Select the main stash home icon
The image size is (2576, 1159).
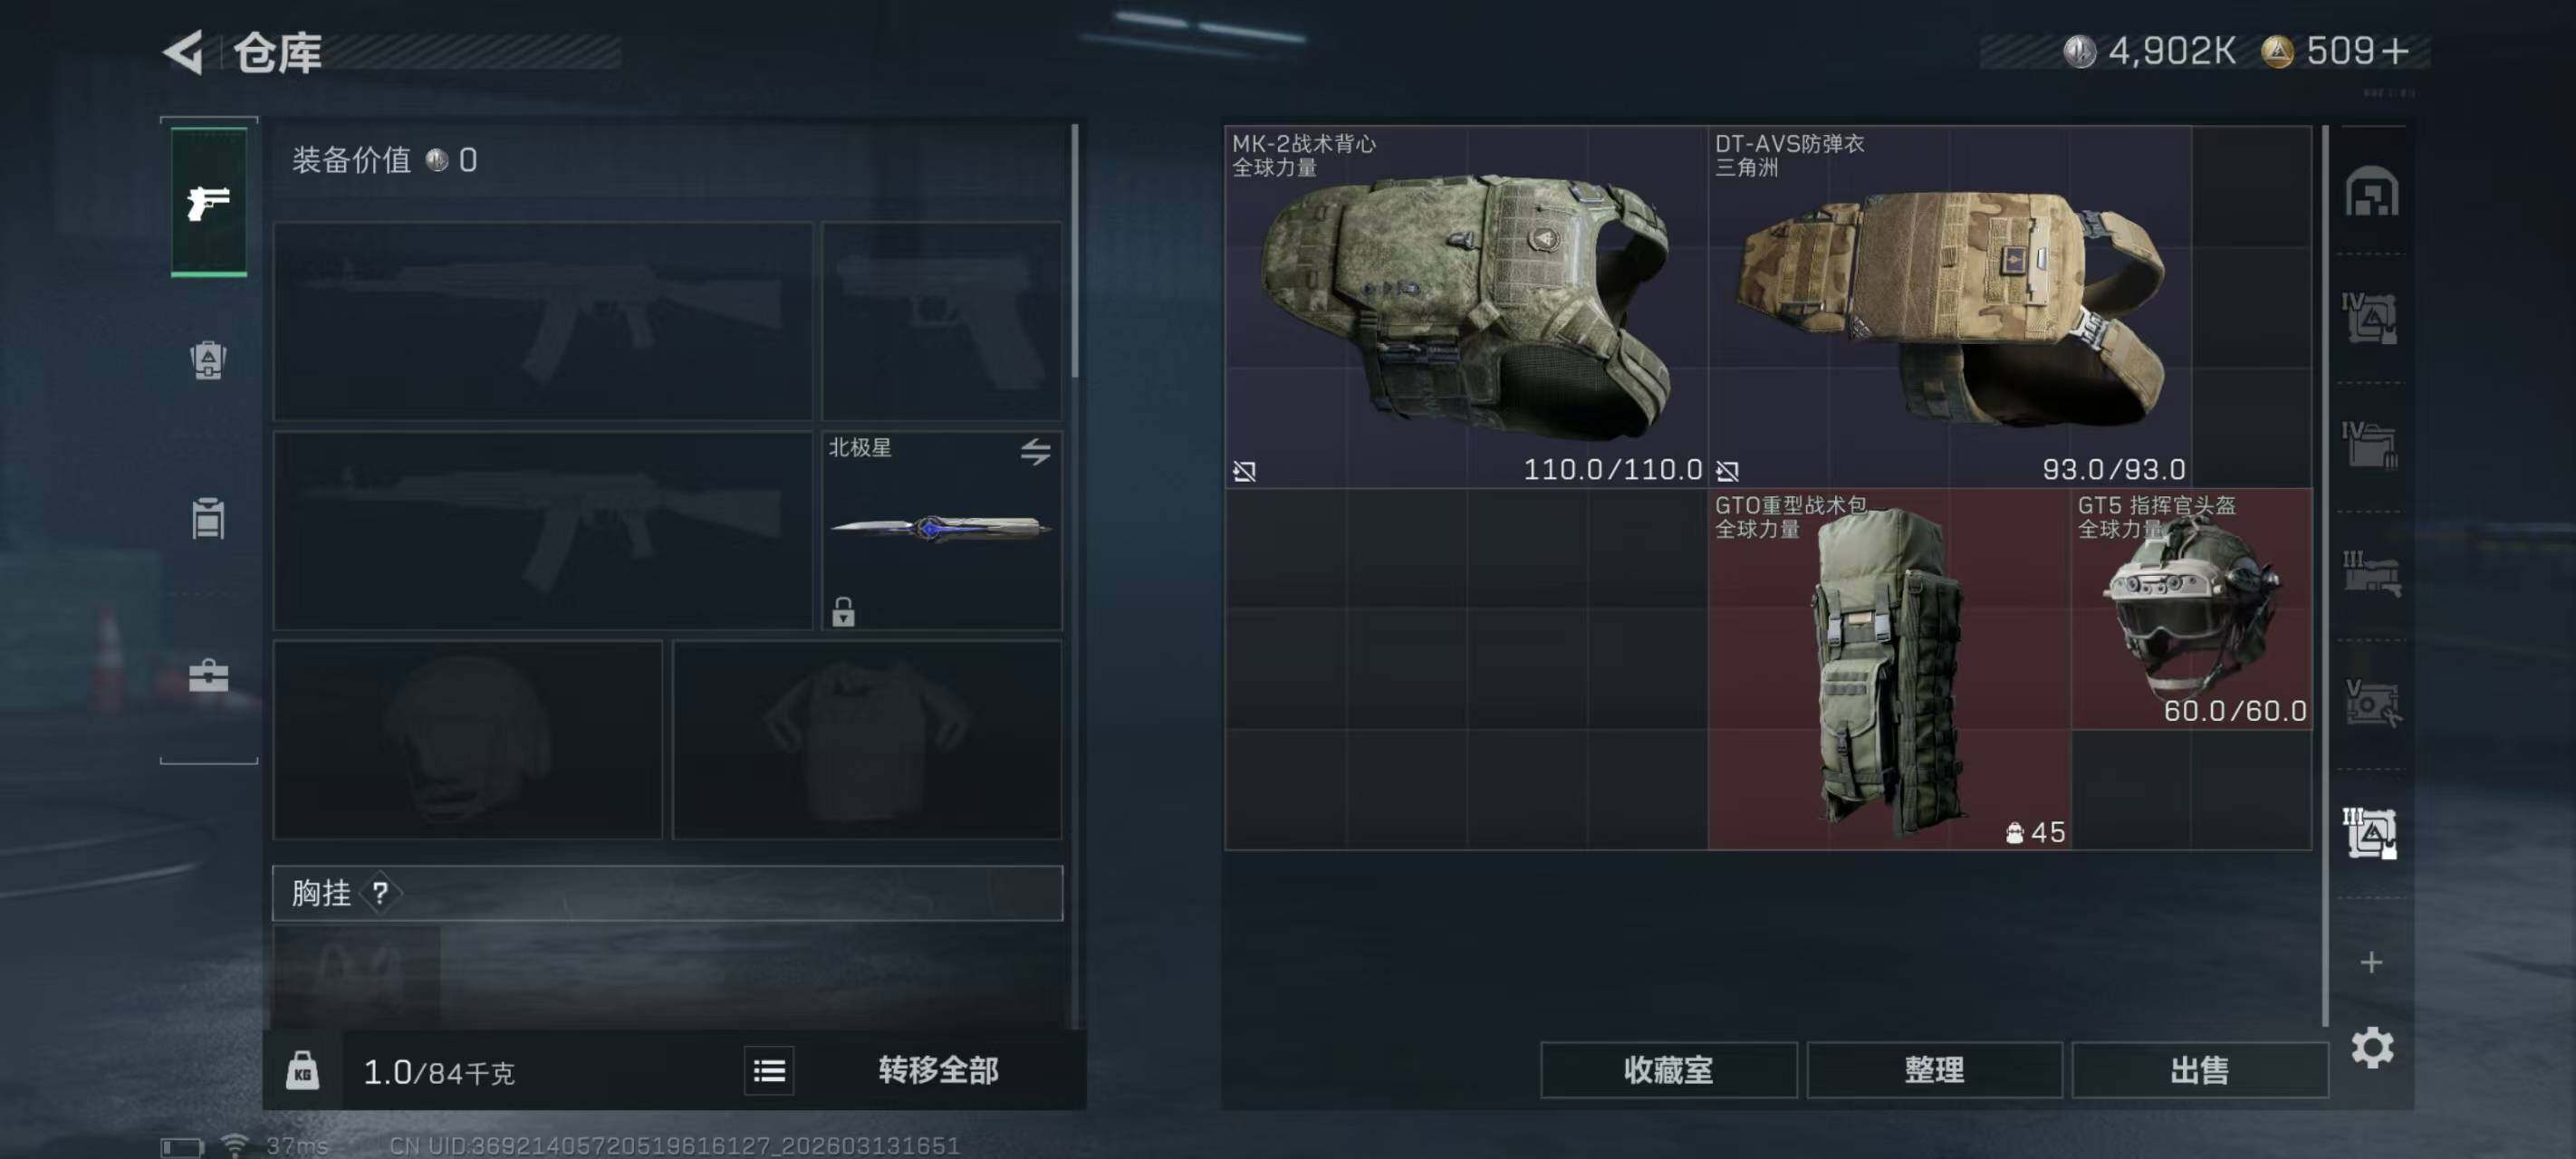pos(2371,192)
